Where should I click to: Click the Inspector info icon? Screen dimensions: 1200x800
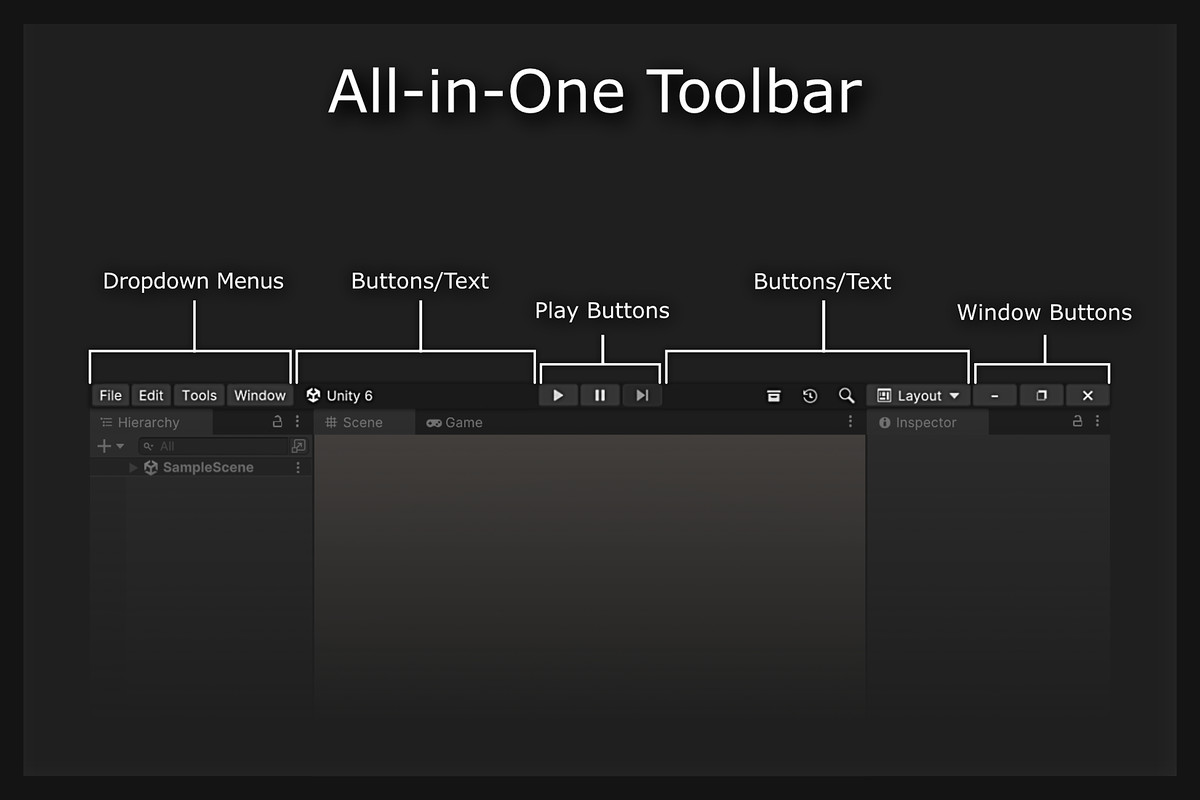(888, 421)
